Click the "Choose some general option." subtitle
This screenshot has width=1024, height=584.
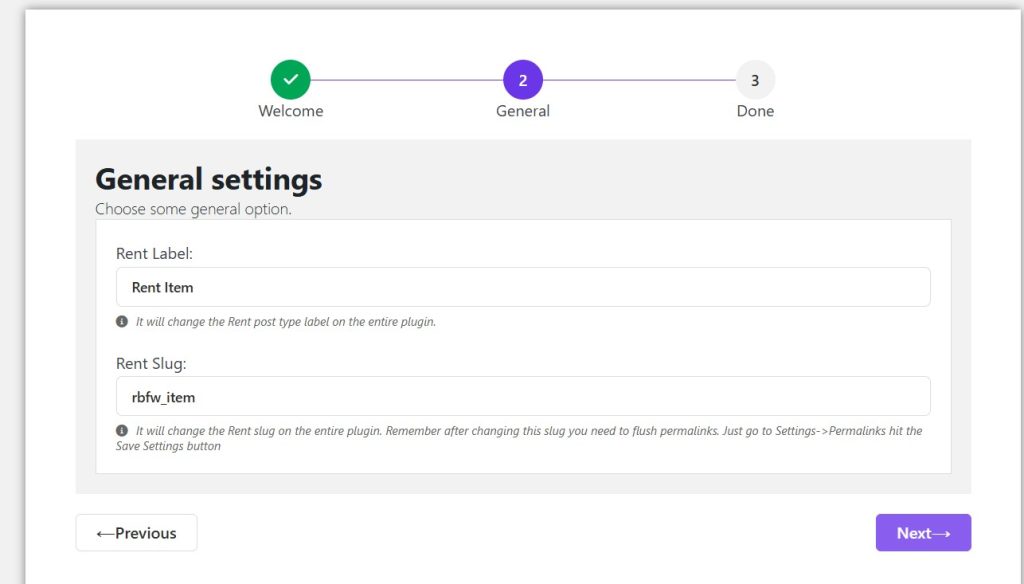pyautogui.click(x=193, y=209)
